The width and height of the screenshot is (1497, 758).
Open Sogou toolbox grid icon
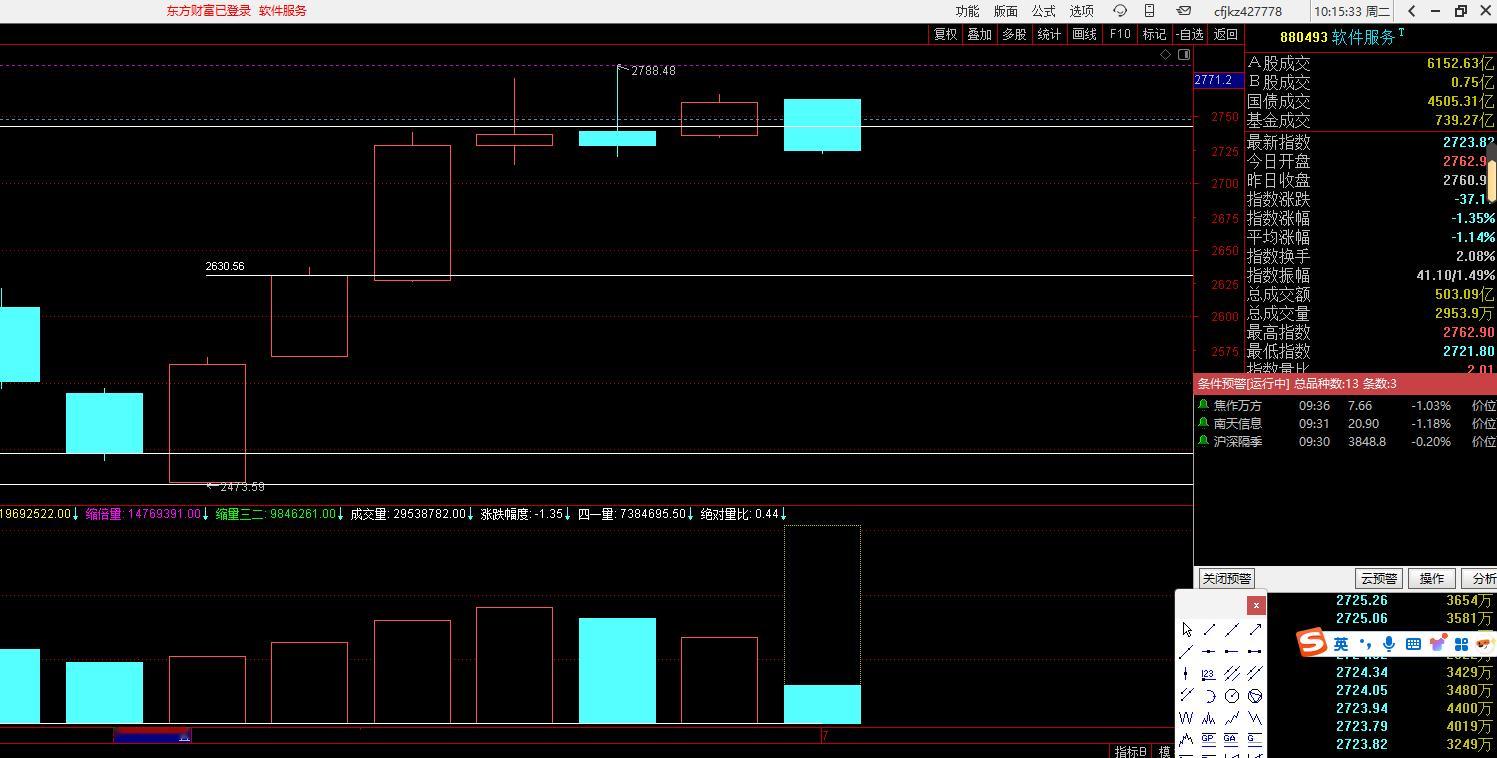(x=1462, y=644)
